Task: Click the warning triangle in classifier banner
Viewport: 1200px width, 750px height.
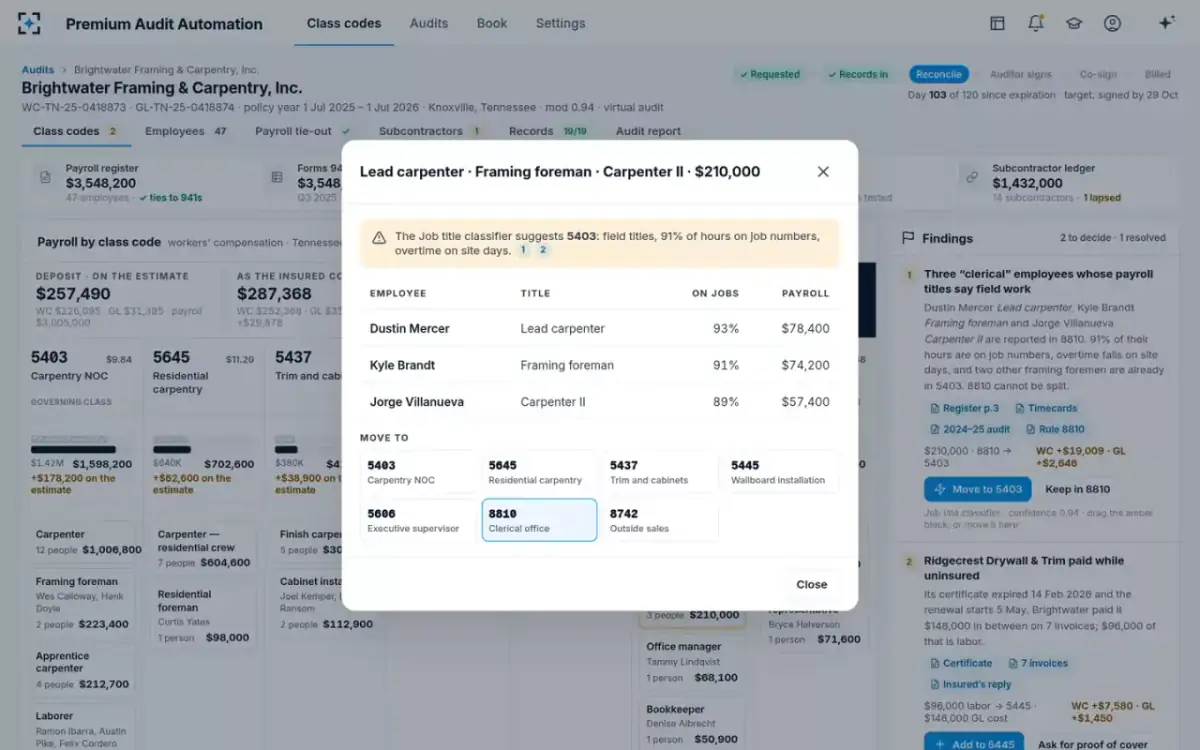Action: (x=379, y=238)
